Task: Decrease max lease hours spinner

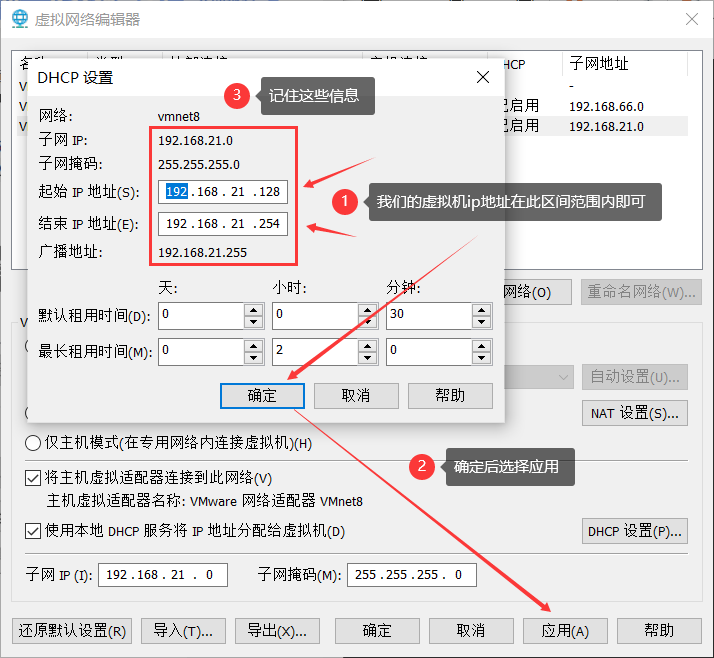Action: point(367,358)
